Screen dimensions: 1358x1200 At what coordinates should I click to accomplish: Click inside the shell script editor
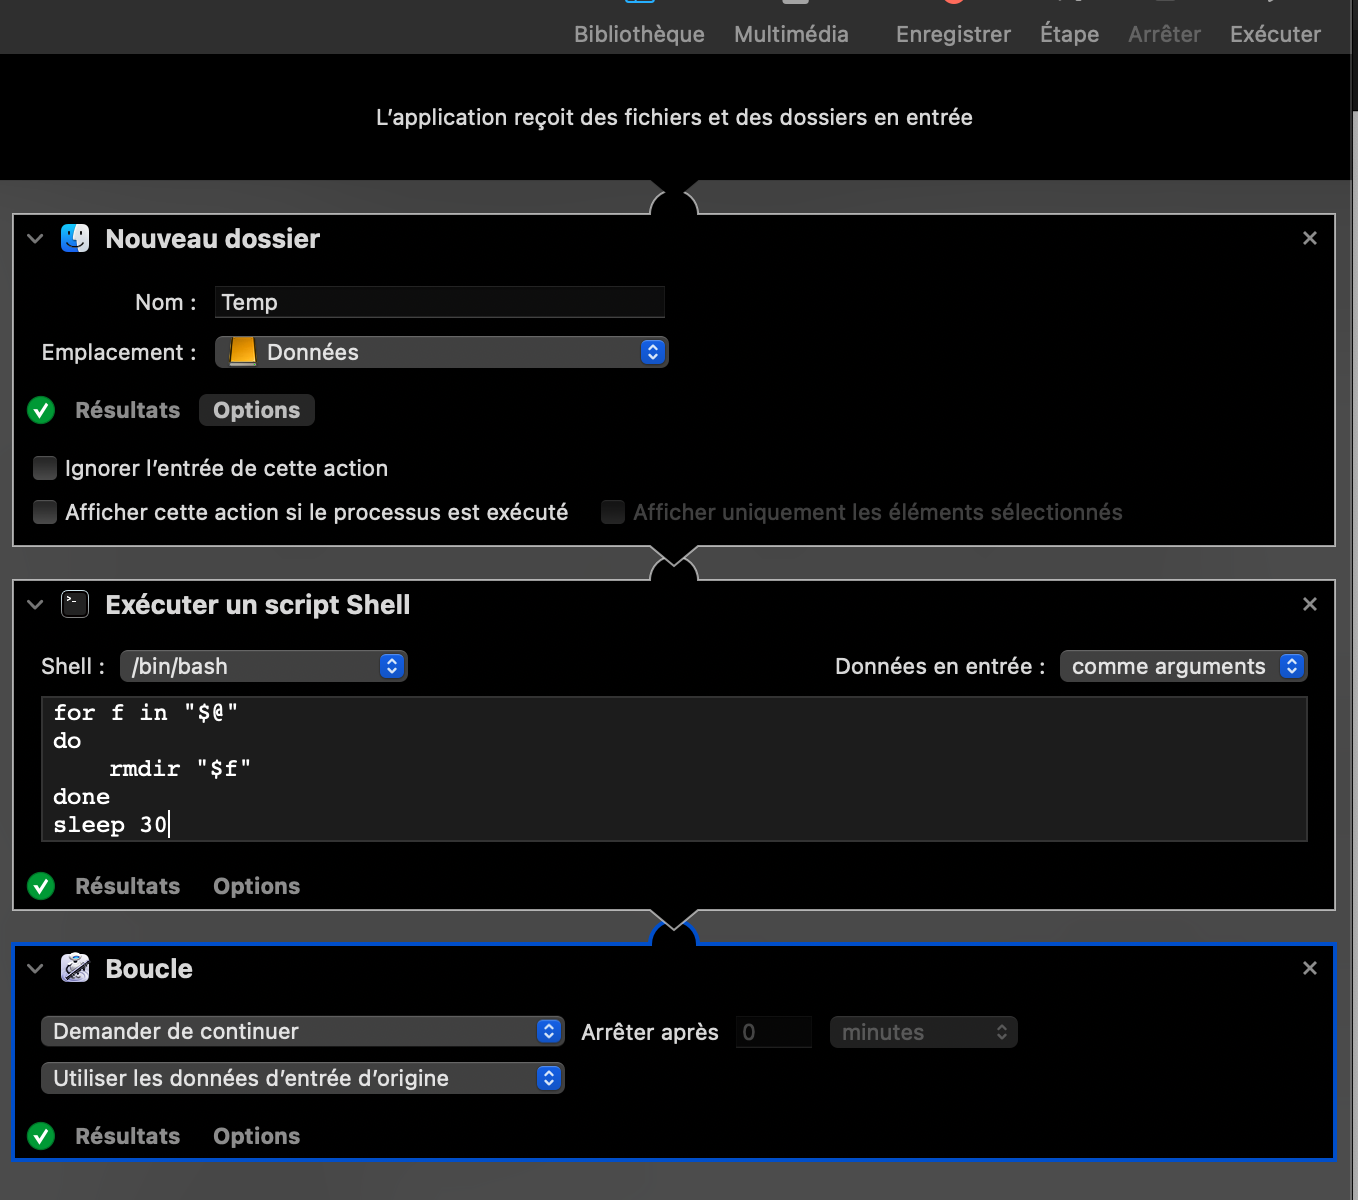click(x=674, y=769)
